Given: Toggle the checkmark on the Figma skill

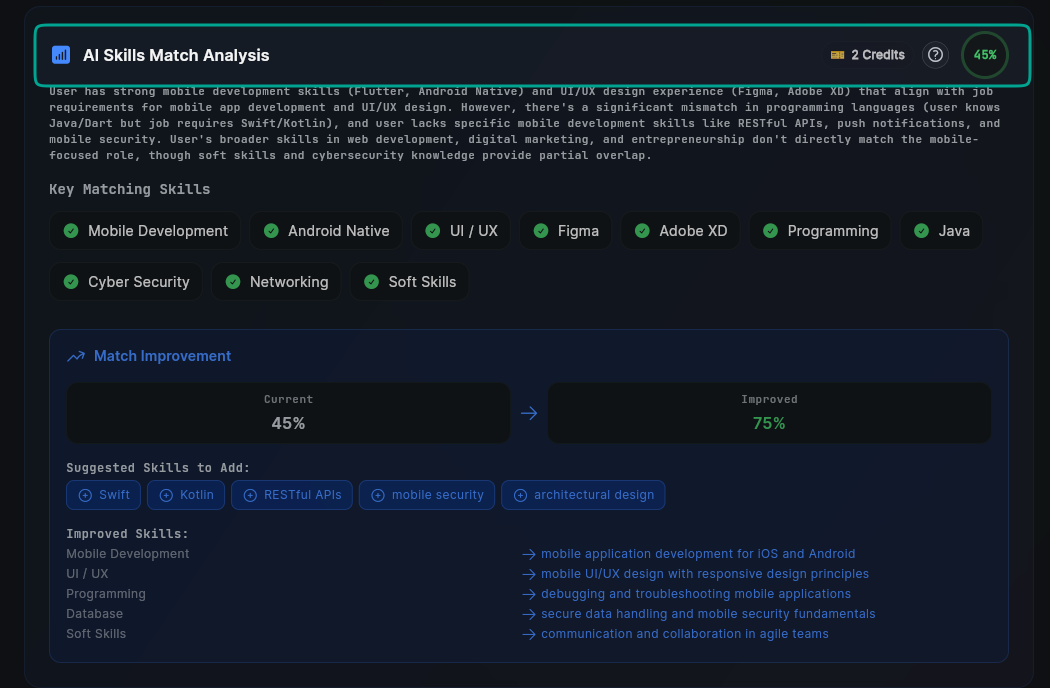Looking at the screenshot, I should tap(540, 231).
